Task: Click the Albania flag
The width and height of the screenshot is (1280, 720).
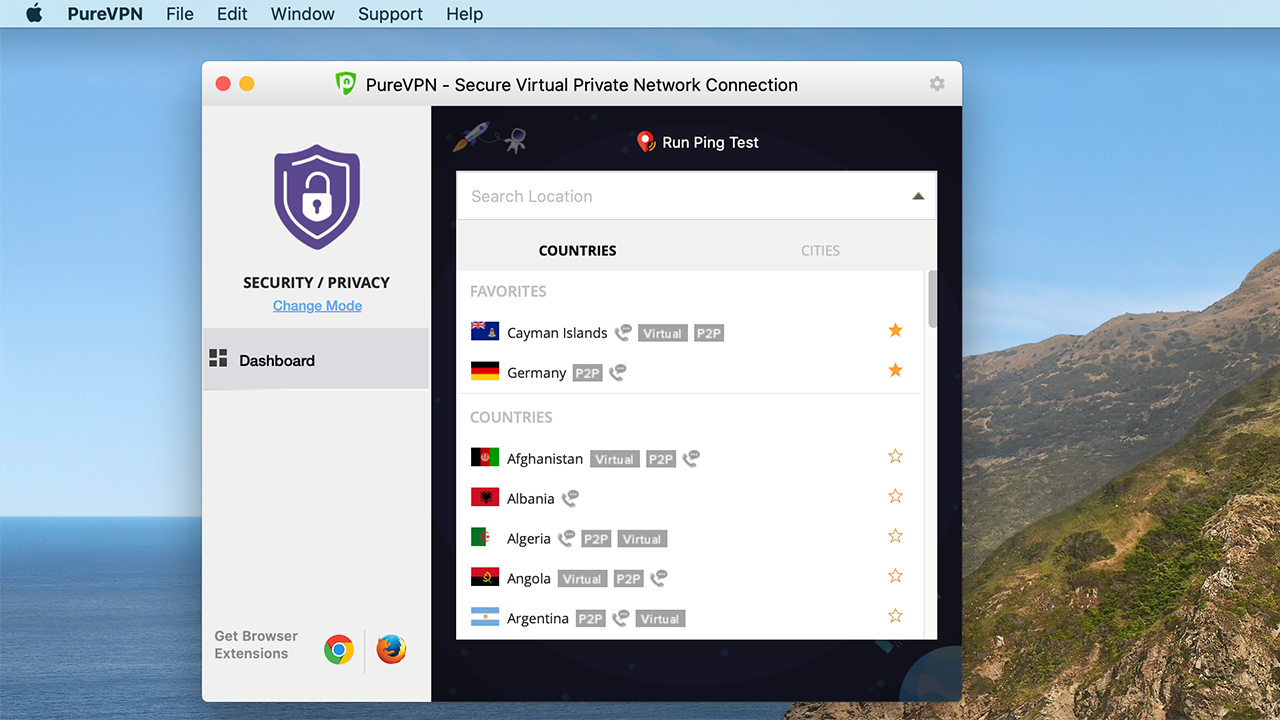Action: pos(485,497)
